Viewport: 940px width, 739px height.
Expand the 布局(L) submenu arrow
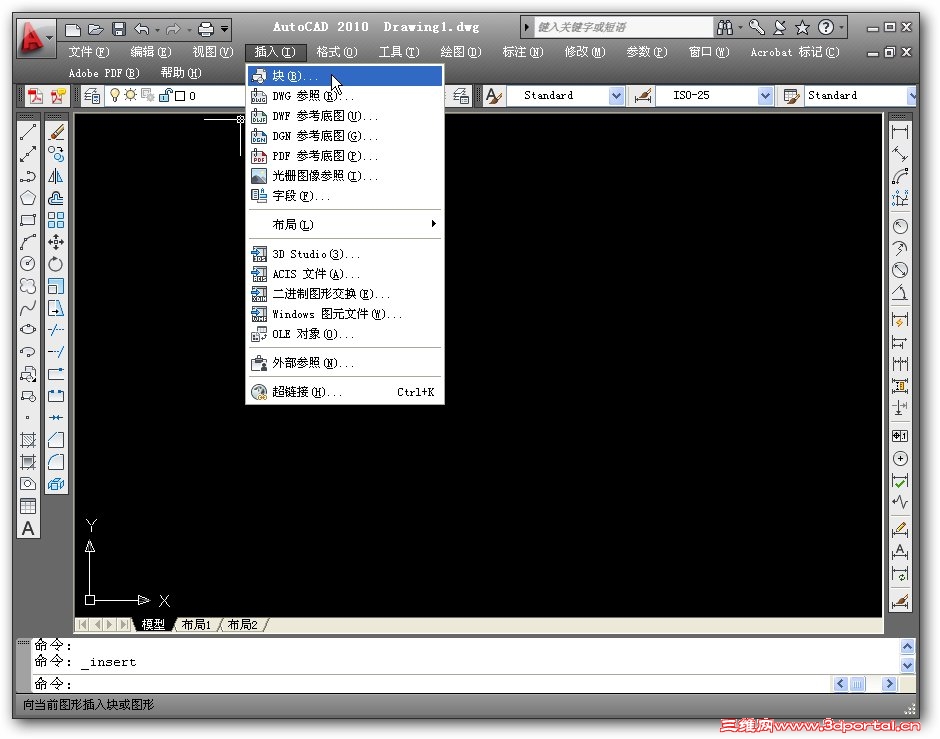[x=433, y=224]
